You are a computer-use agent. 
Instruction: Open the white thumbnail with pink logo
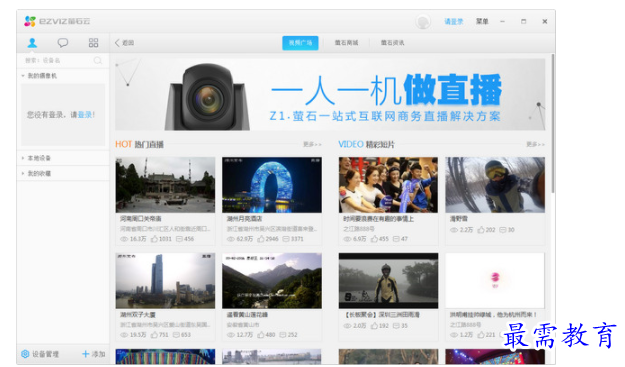(x=495, y=281)
